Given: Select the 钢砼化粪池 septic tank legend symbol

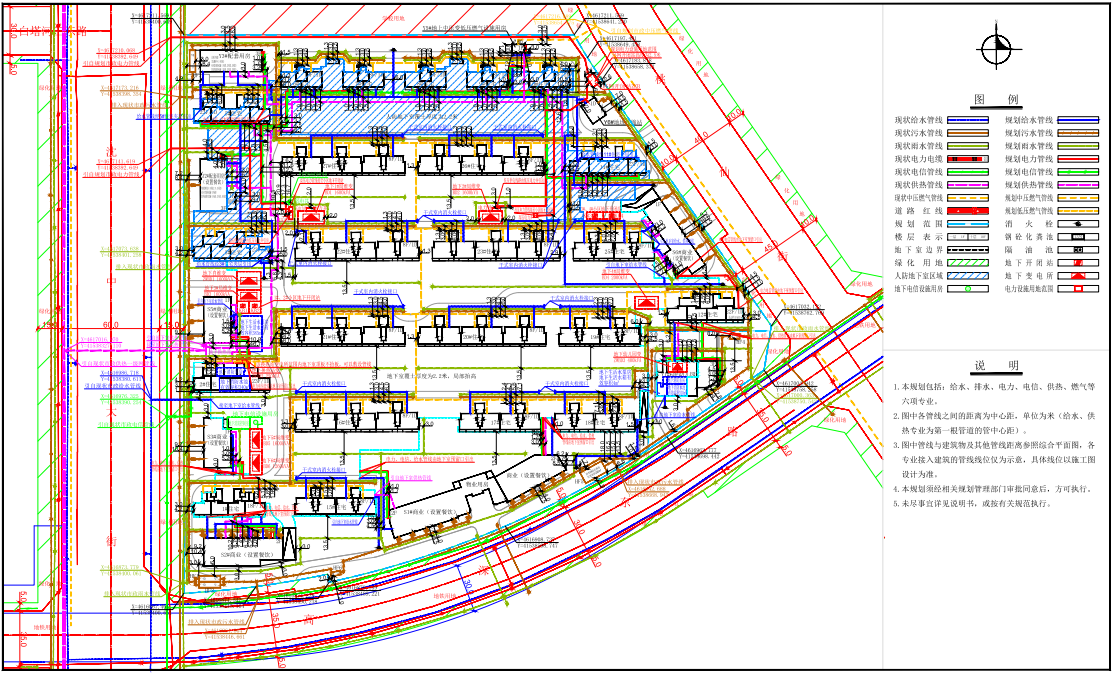Looking at the screenshot, I should point(1079,237).
